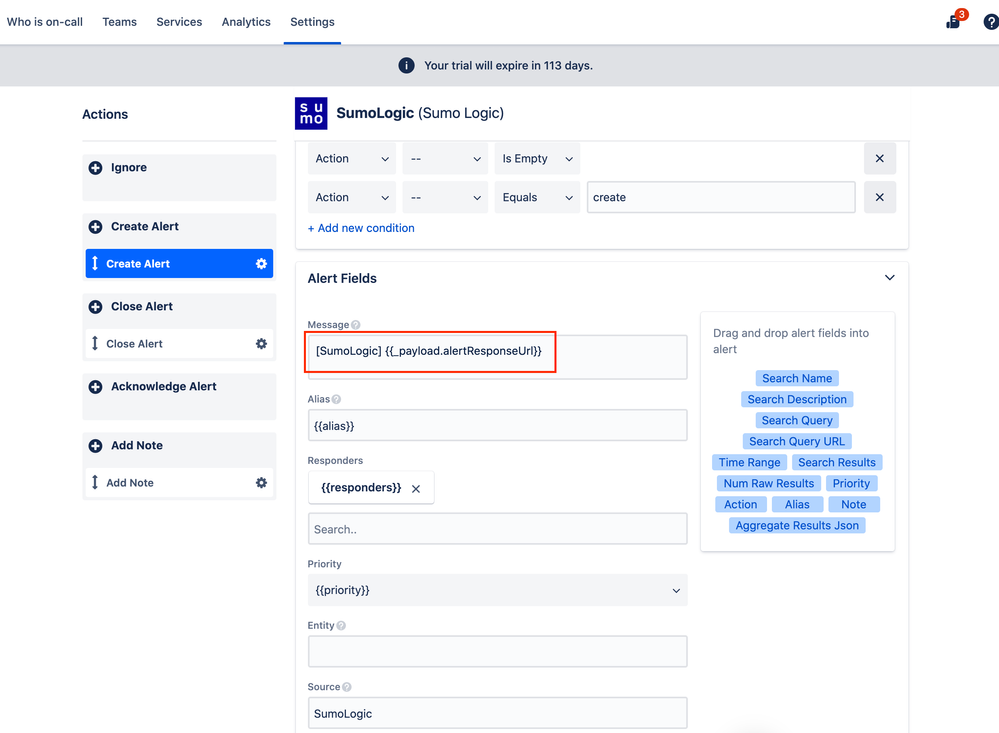
Task: Switch to the Analytics tab
Action: click(246, 22)
